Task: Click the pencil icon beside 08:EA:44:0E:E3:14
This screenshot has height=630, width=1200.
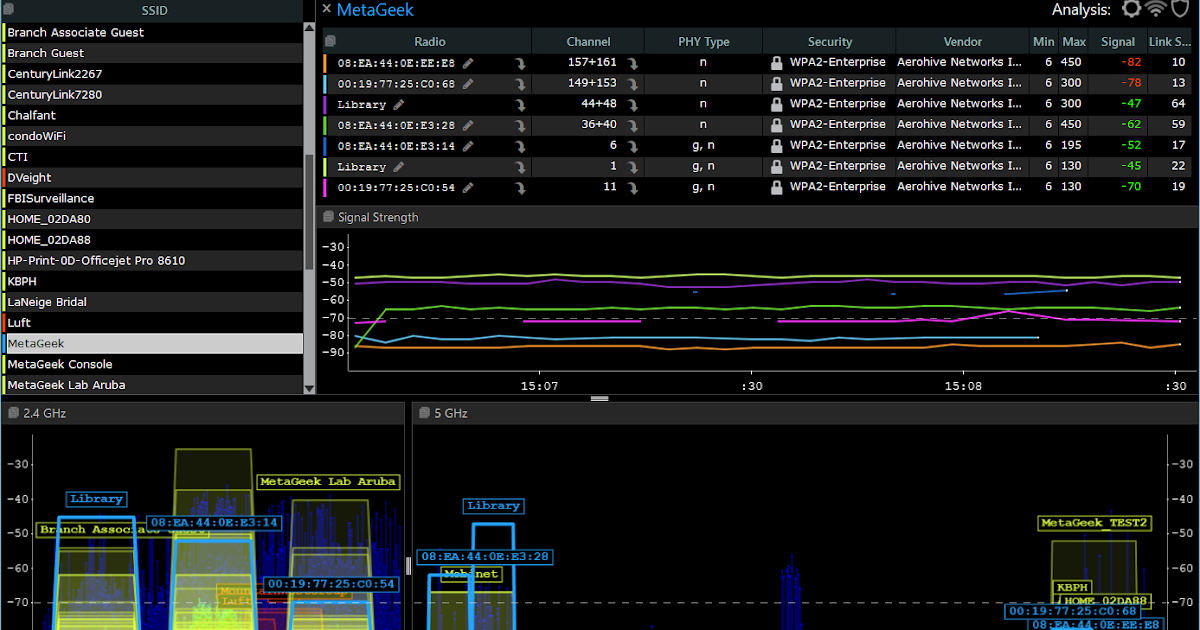Action: click(x=468, y=145)
